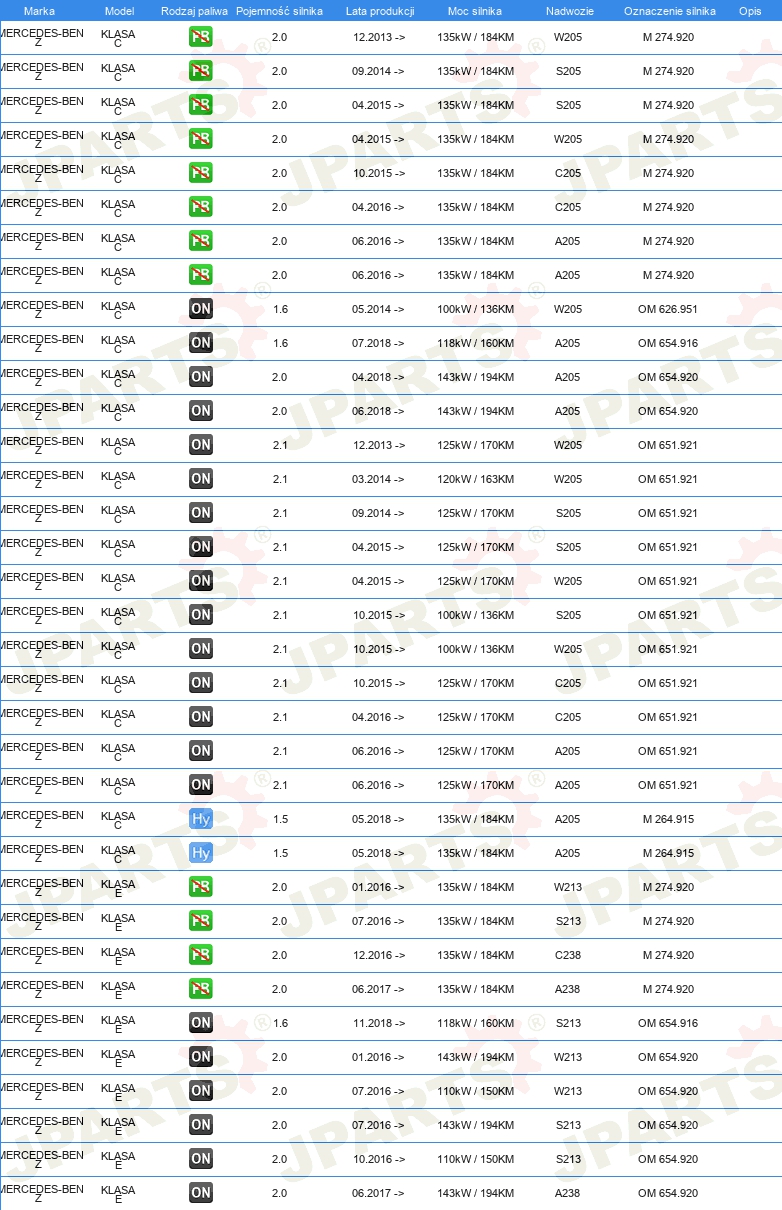Click ON icon in 04.2015 S205 OM 651.921 row
782x1210 pixels.
pos(201,548)
